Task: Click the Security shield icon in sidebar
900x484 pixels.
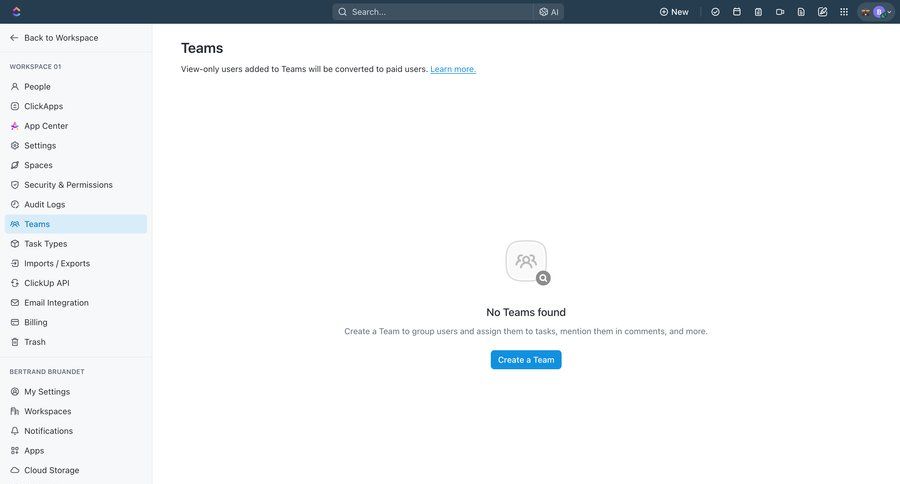Action: (x=15, y=185)
